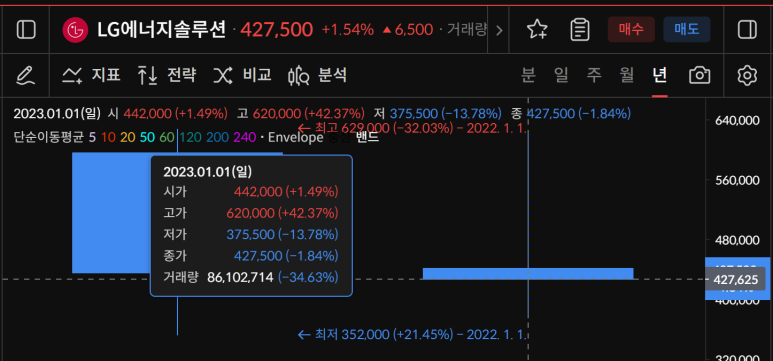Select moving average period 20
The width and height of the screenshot is (773, 361).
click(x=127, y=137)
